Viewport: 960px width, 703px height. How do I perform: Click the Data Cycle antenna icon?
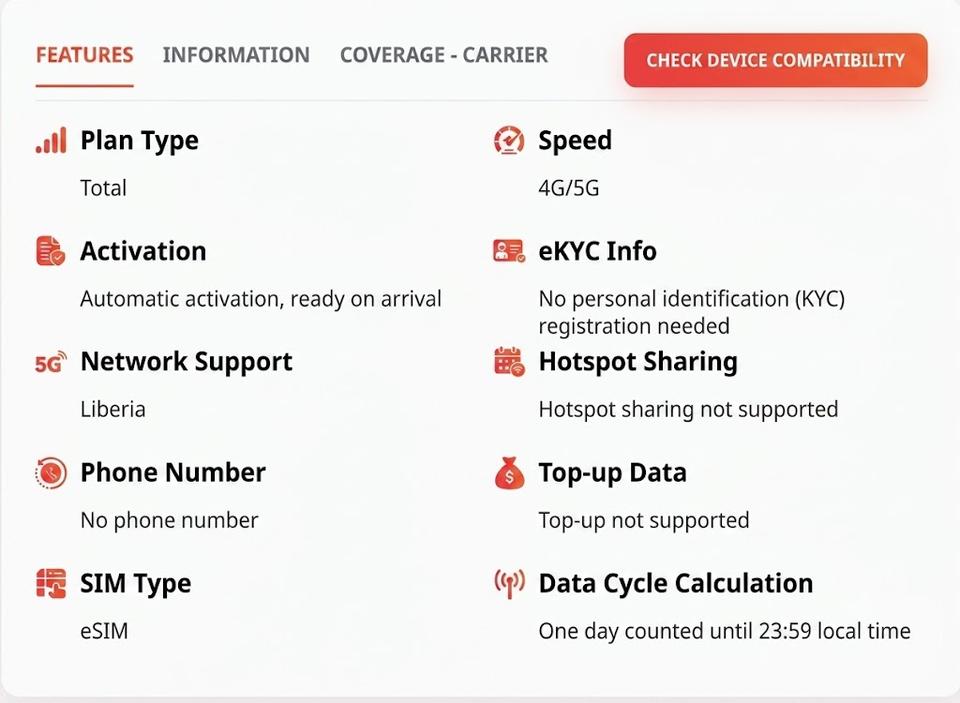(x=509, y=584)
